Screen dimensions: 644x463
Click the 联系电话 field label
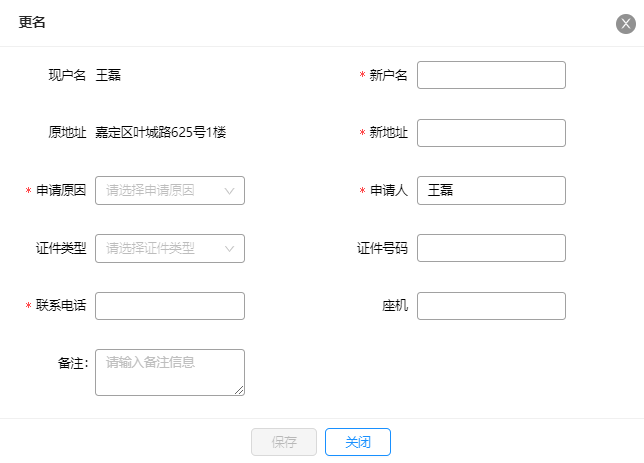pyautogui.click(x=61, y=305)
